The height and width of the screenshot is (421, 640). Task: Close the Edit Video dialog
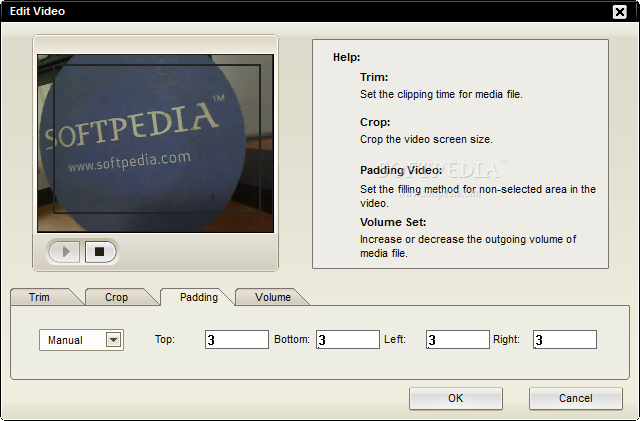pyautogui.click(x=620, y=12)
